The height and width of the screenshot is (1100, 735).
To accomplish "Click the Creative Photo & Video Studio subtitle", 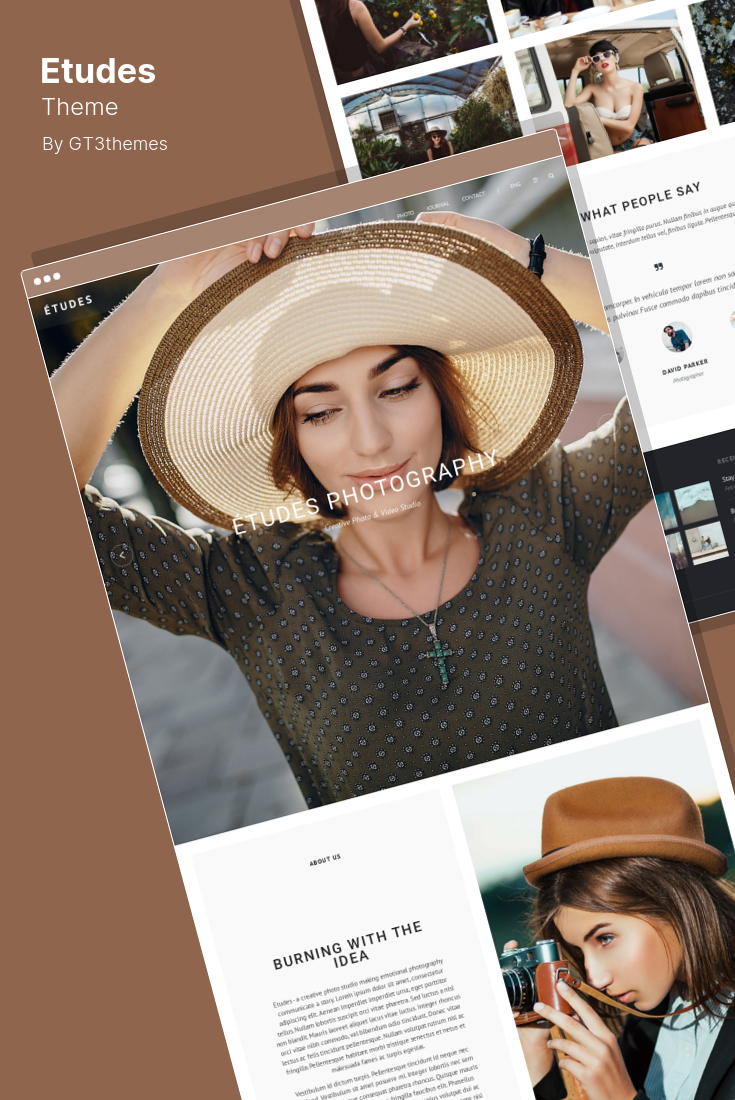I will pos(372,516).
